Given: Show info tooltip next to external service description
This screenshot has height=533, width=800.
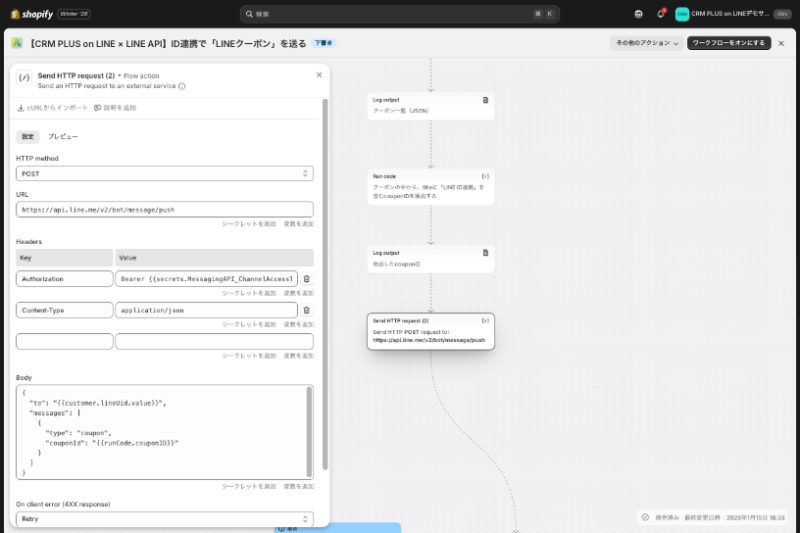Looking at the screenshot, I should point(182,86).
